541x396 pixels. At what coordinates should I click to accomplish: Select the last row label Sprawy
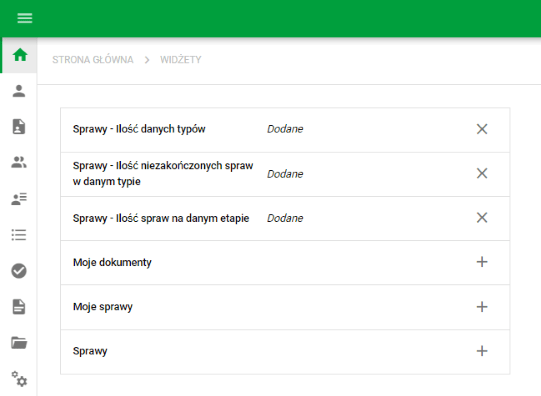(x=90, y=351)
